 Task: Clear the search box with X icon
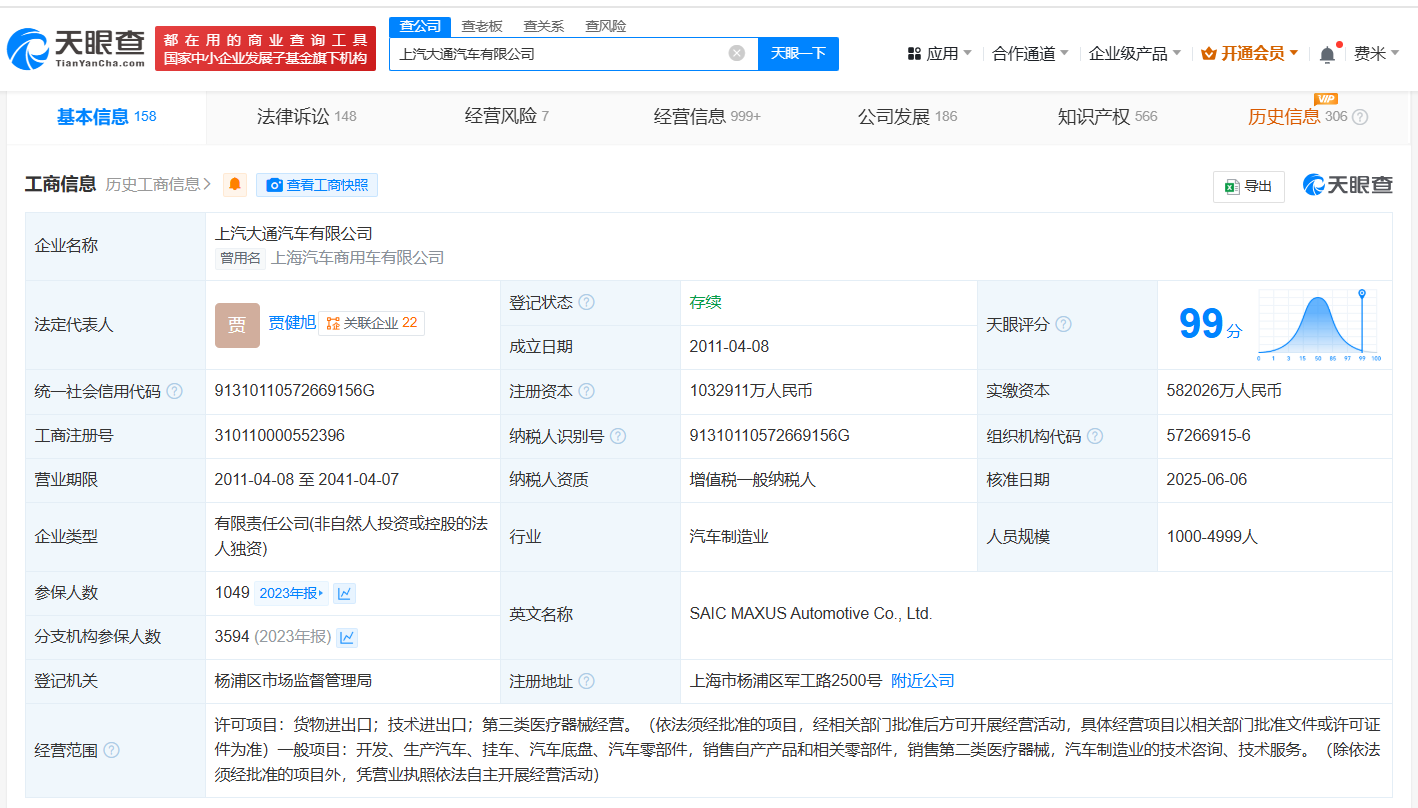coord(737,53)
